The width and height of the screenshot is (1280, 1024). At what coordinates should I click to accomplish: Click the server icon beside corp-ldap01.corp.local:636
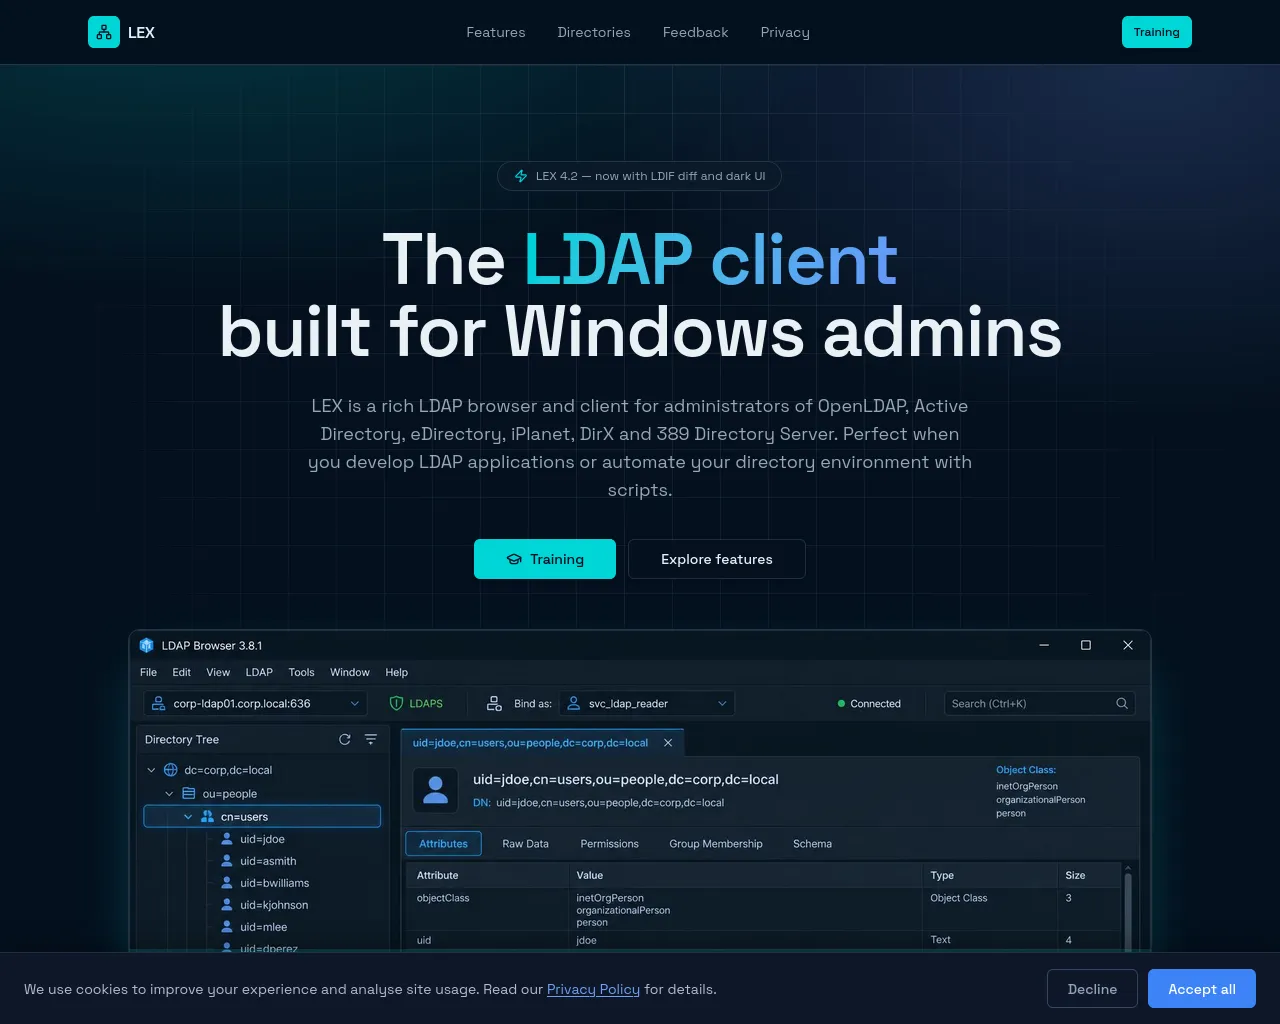pos(158,704)
